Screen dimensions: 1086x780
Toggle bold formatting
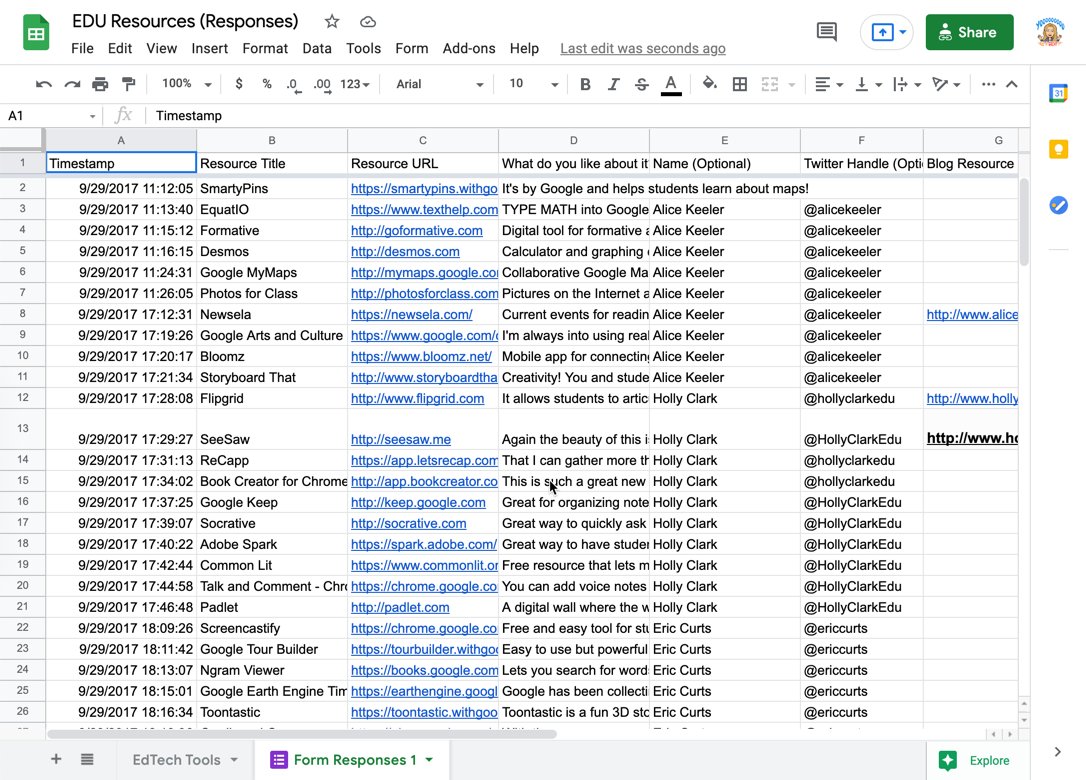(585, 84)
